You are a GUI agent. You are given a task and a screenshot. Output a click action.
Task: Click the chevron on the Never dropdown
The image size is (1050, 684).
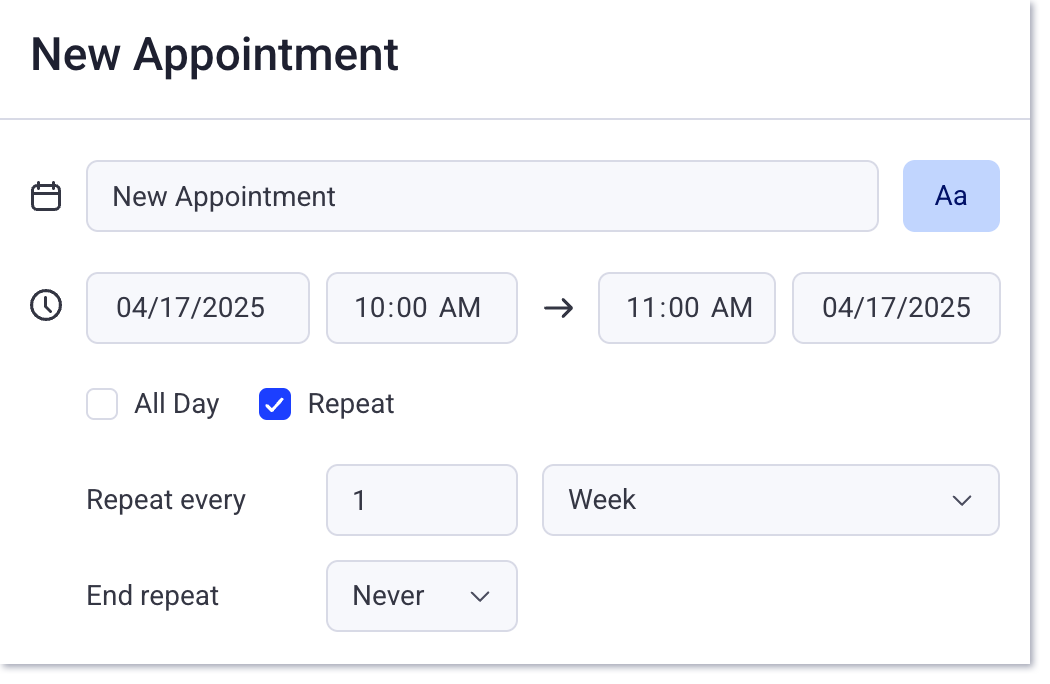[x=479, y=596]
